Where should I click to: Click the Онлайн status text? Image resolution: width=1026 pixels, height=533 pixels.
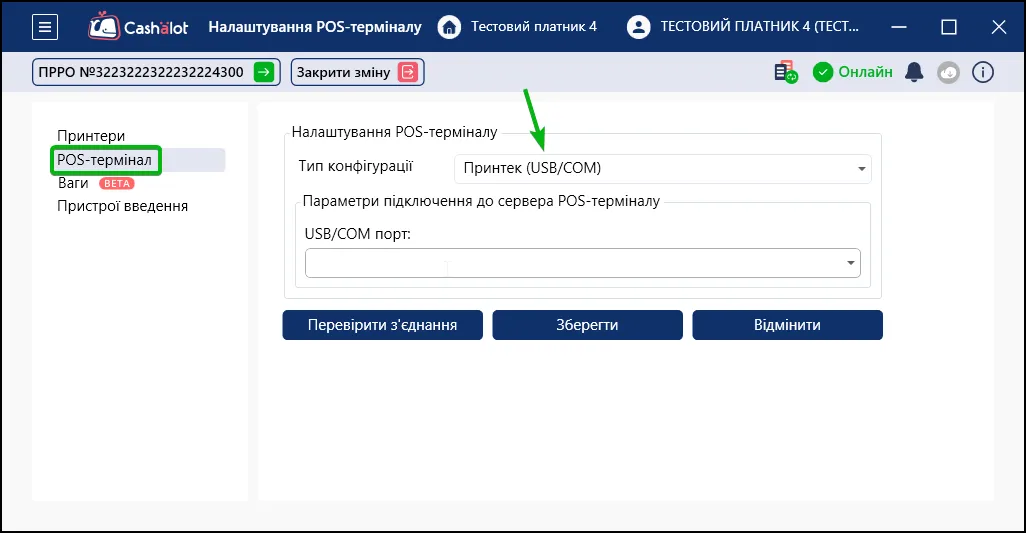point(865,72)
